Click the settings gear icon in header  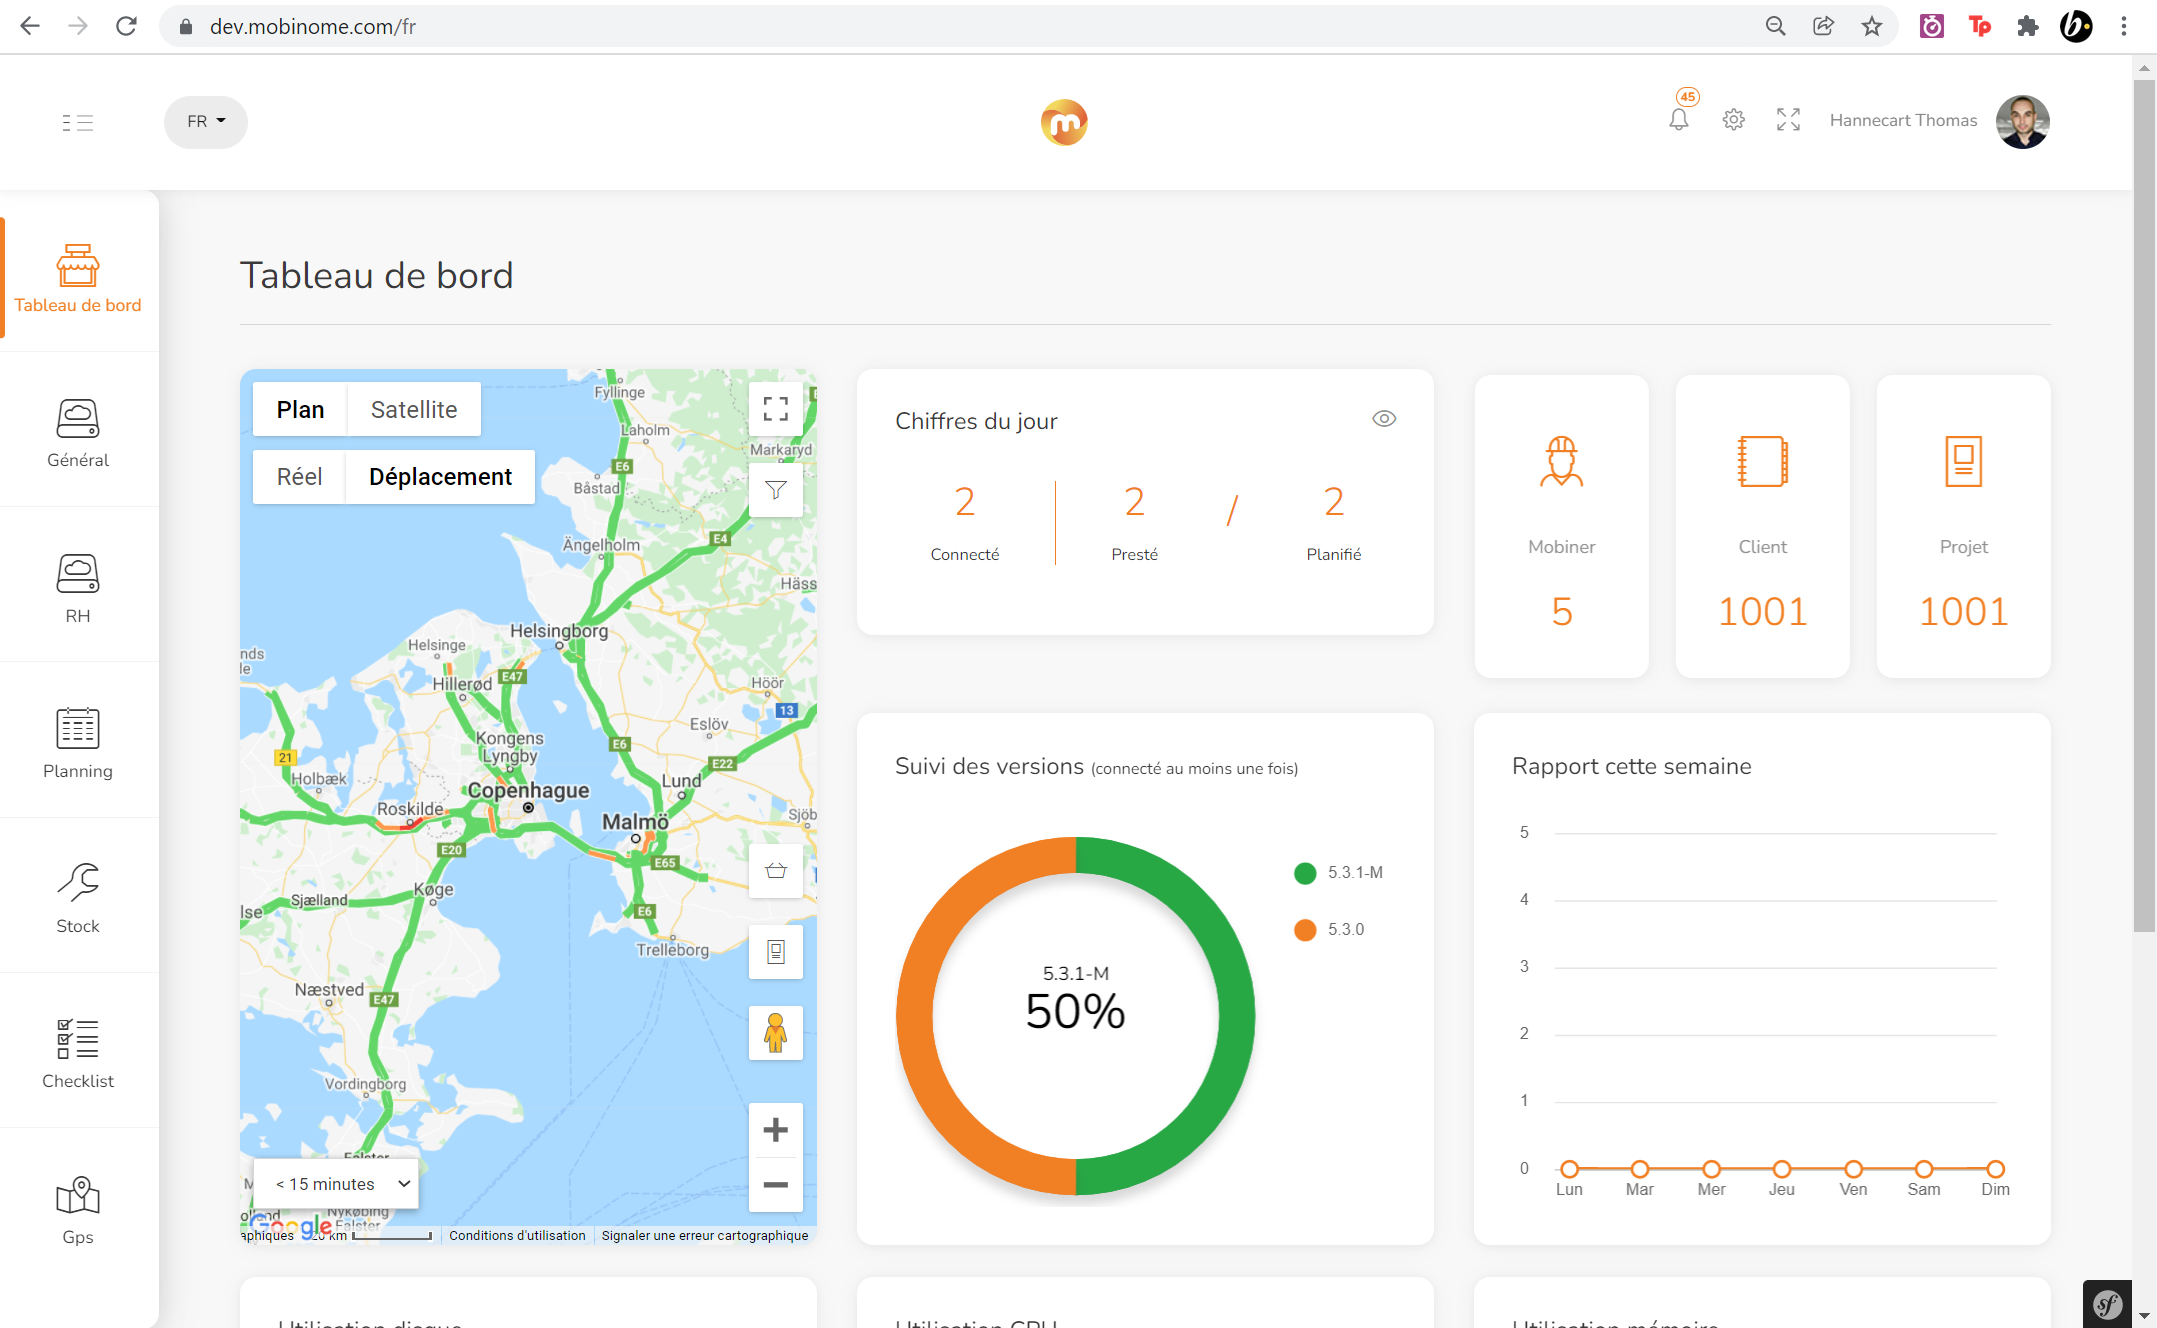click(1733, 121)
